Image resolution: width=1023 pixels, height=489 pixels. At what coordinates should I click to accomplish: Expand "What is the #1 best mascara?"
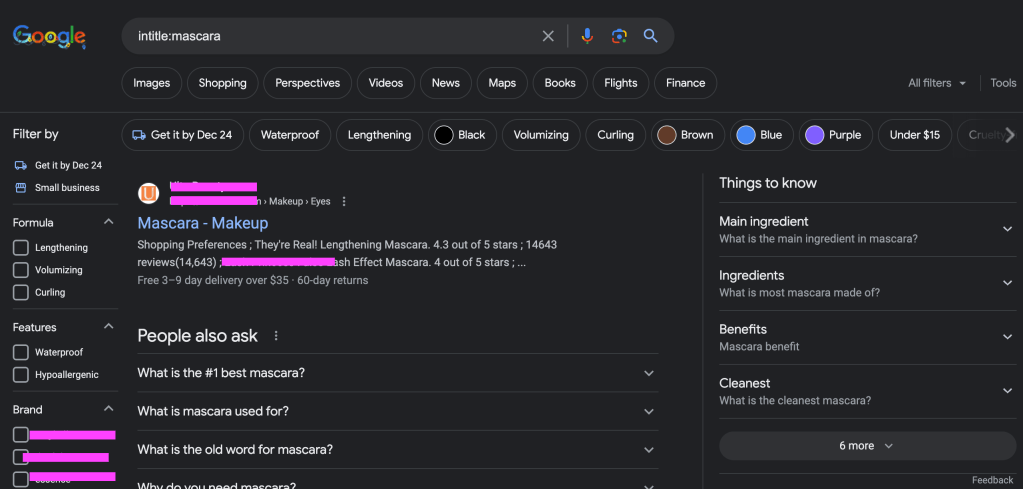click(397, 373)
